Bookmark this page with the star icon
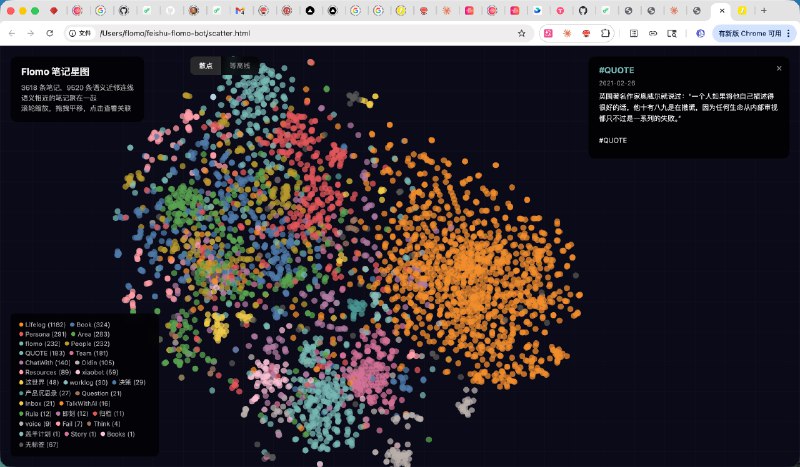The height and width of the screenshot is (467, 800). [x=521, y=33]
